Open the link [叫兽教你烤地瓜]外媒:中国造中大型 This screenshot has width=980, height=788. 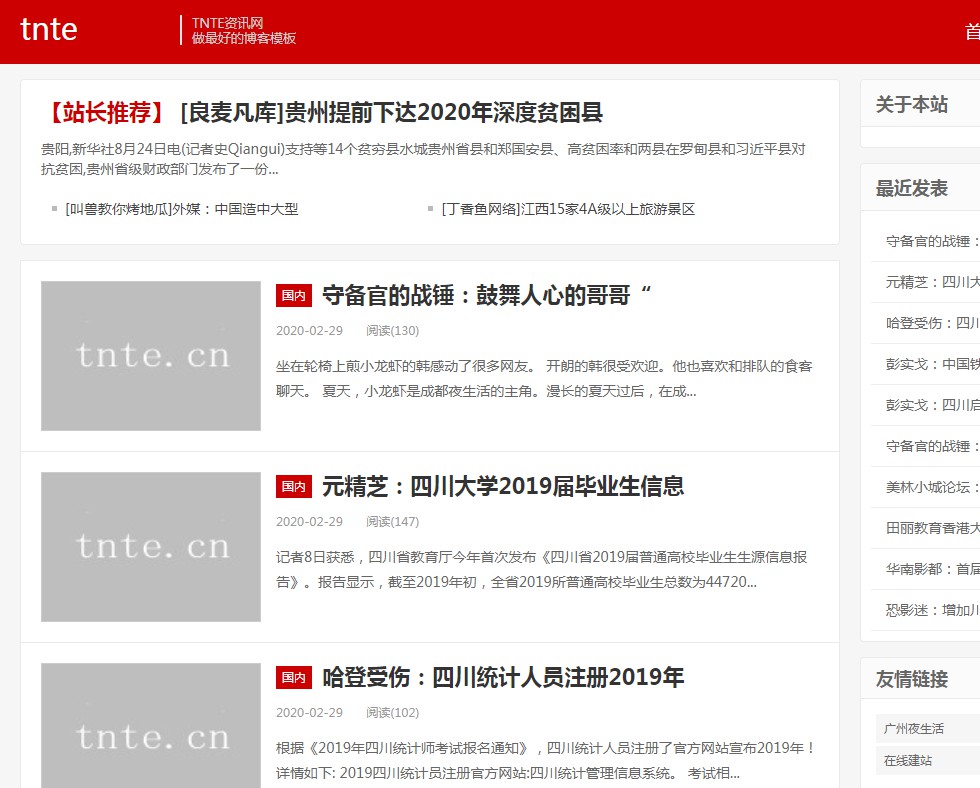[x=182, y=209]
